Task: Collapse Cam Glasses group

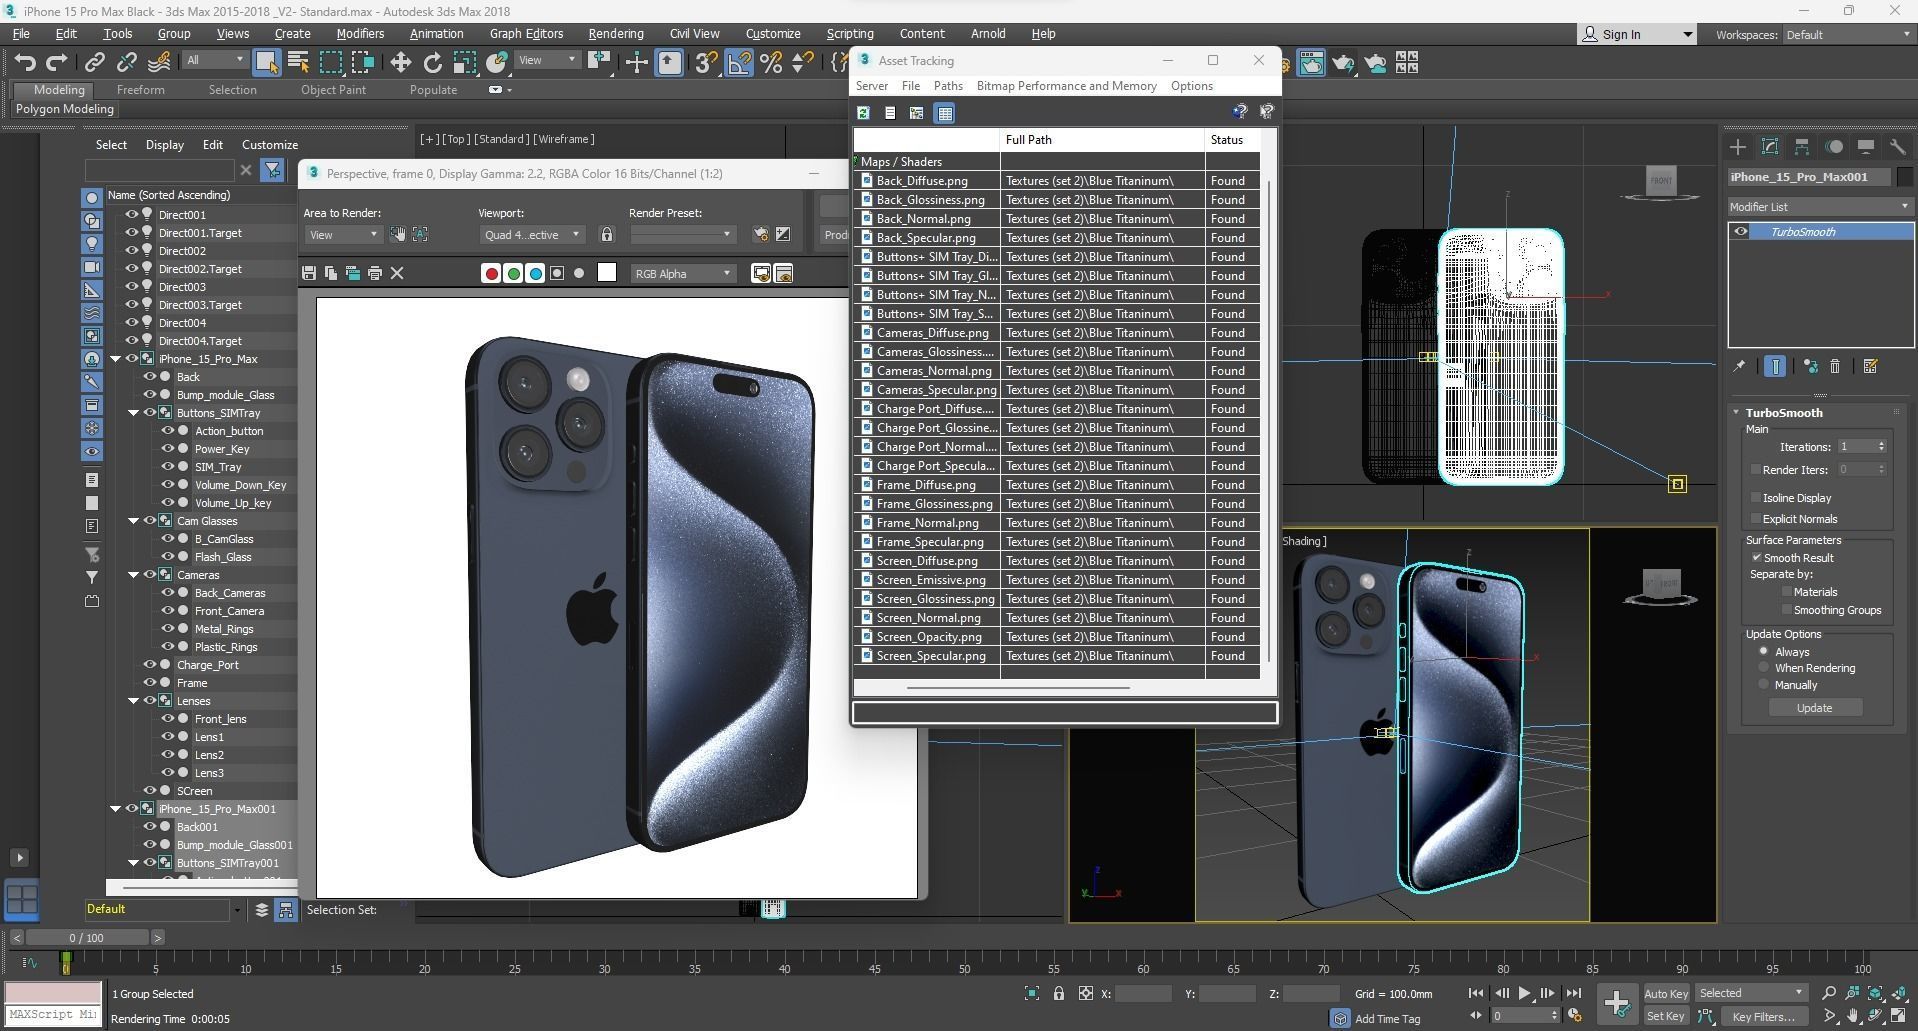Action: coord(134,520)
